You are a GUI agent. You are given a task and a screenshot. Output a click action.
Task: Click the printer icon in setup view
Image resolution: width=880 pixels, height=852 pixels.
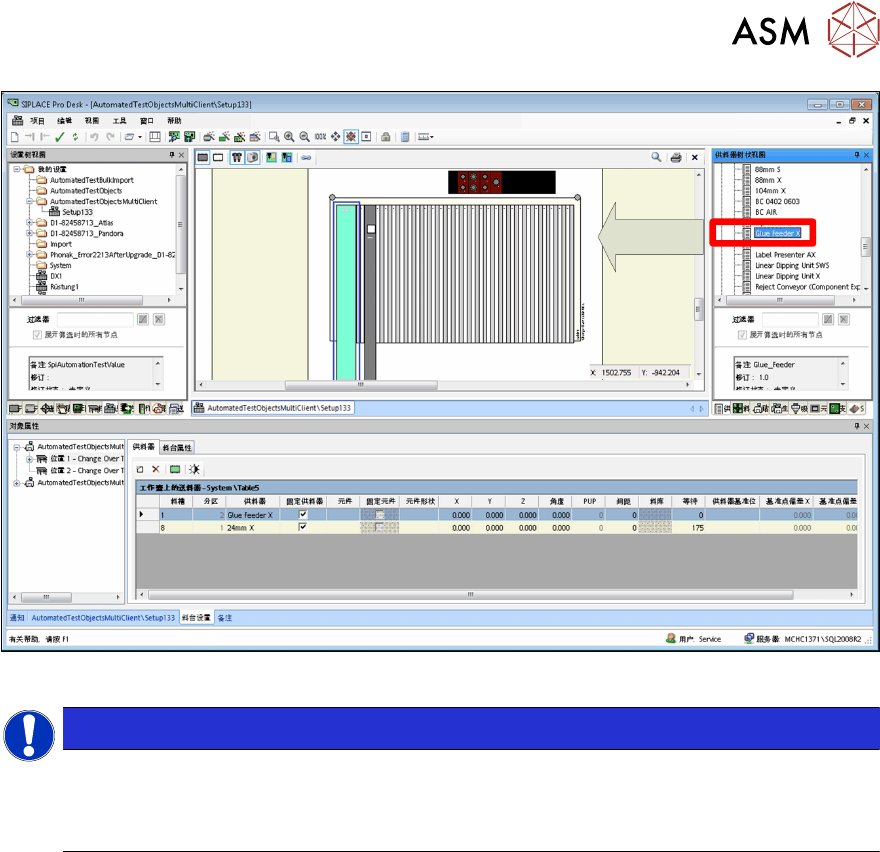676,157
